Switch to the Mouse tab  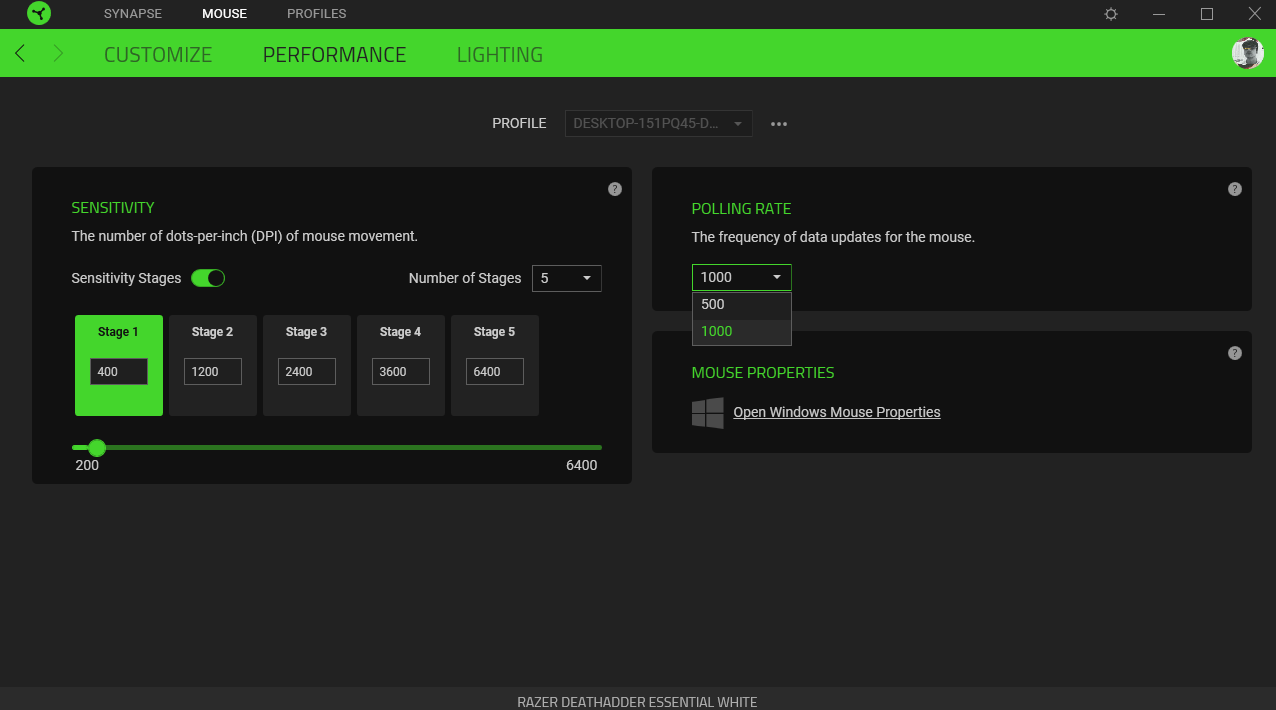click(224, 14)
